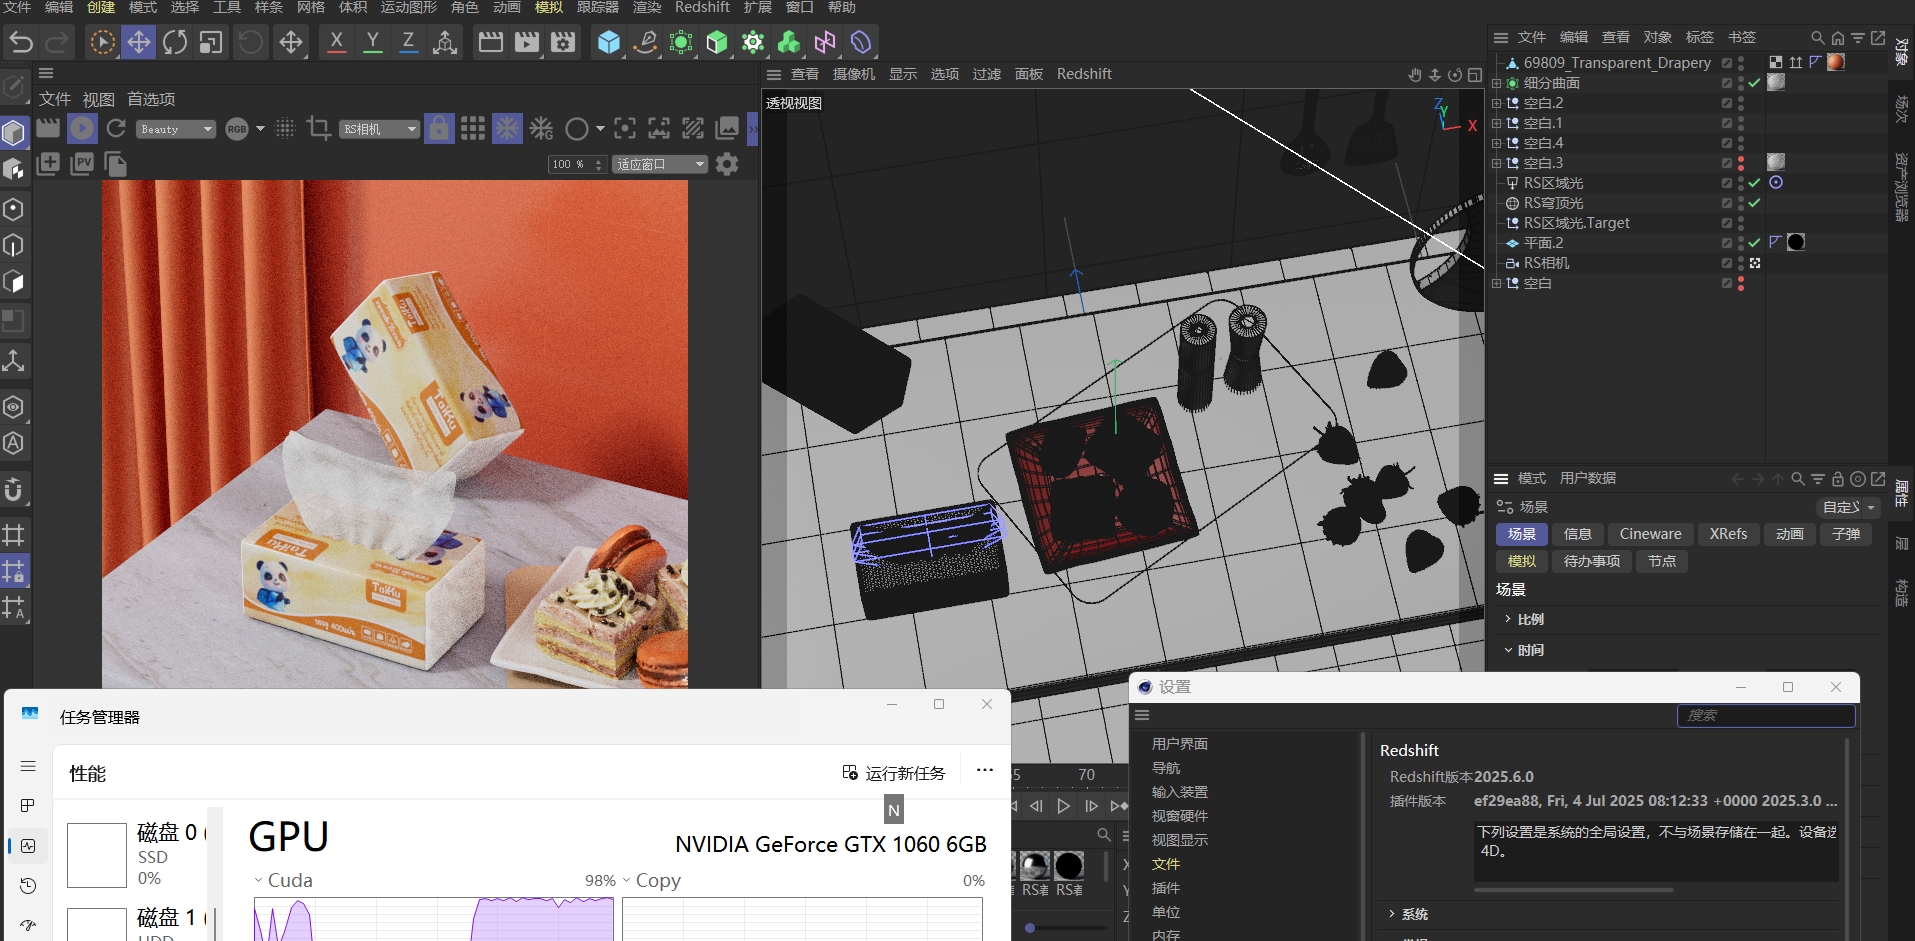This screenshot has height=941, width=1915.
Task: Click the refresh render icon in Redshift view
Action: [116, 128]
